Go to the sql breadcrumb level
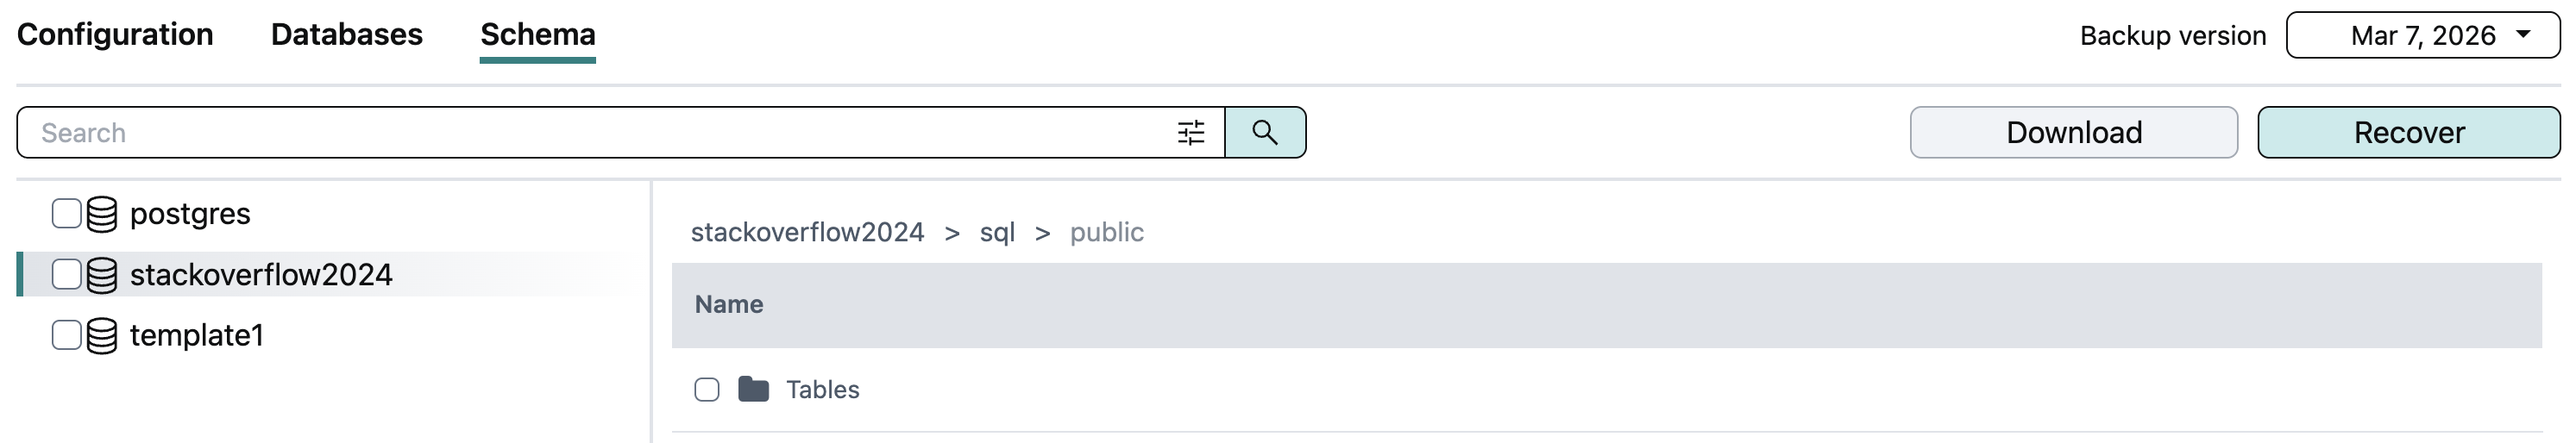The height and width of the screenshot is (443, 2576). point(997,232)
